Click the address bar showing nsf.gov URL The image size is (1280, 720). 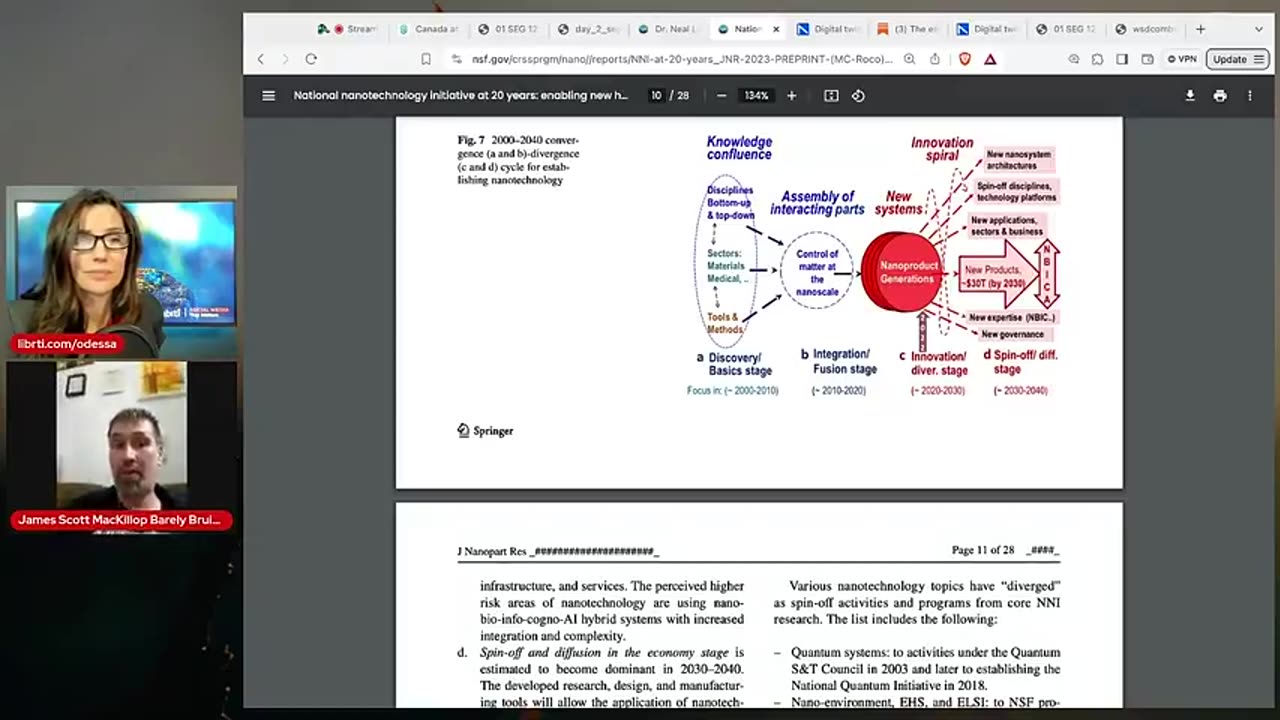682,59
